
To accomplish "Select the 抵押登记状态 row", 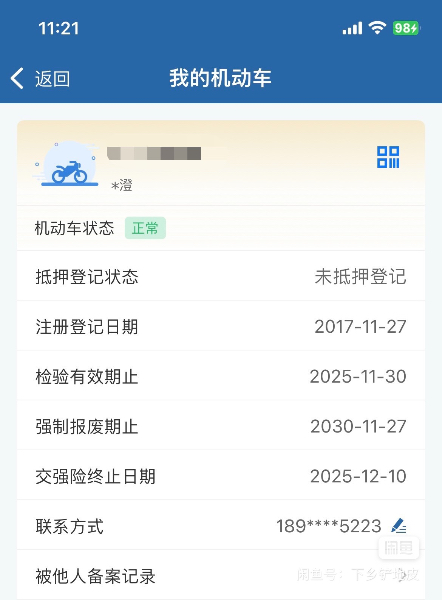I will click(x=221, y=276).
